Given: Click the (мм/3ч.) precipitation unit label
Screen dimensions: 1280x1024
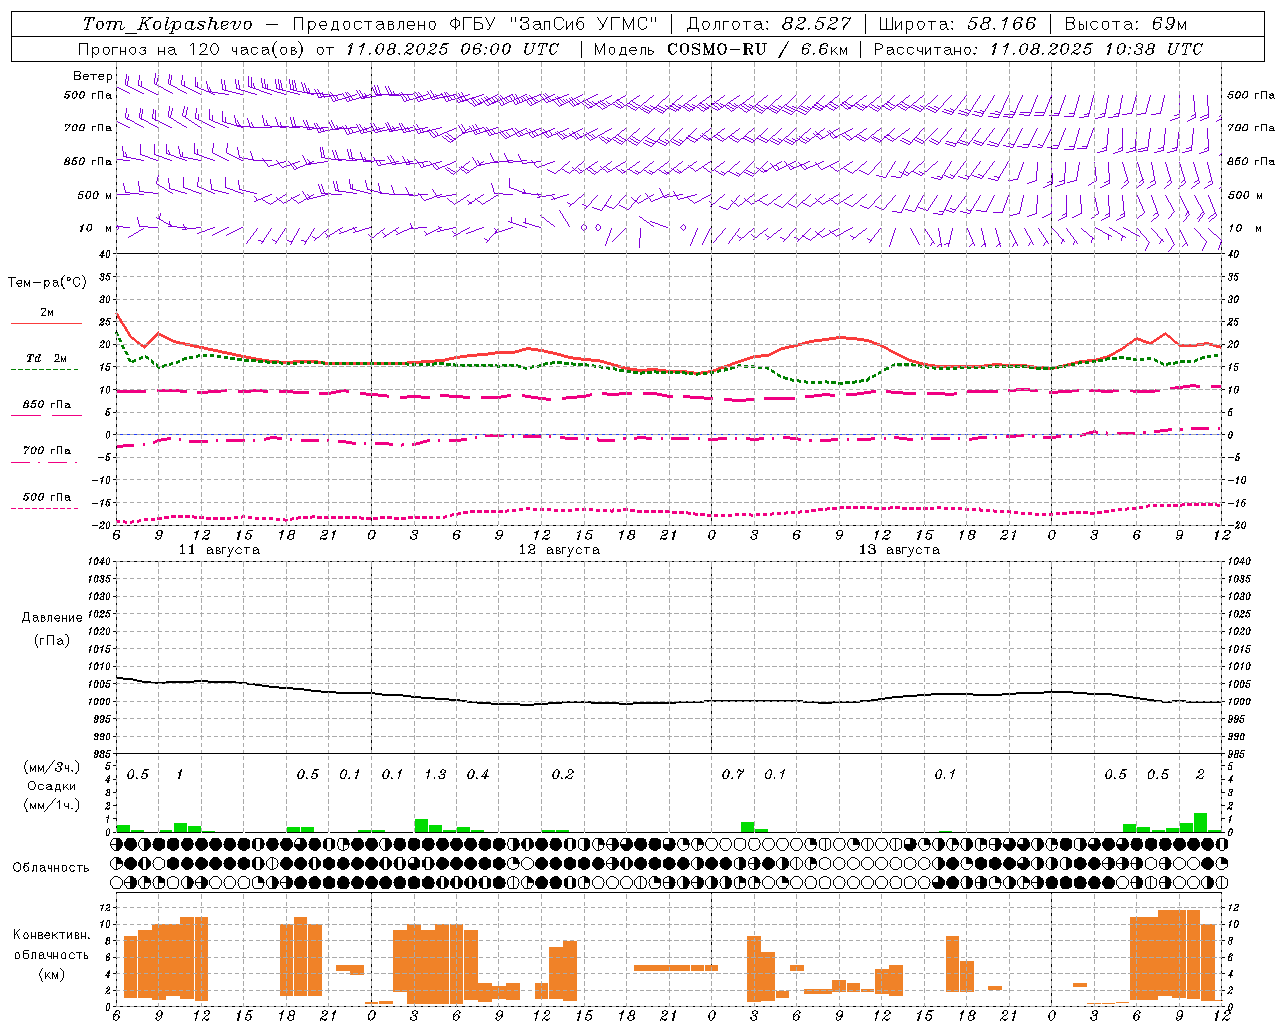Looking at the screenshot, I should tap(52, 768).
